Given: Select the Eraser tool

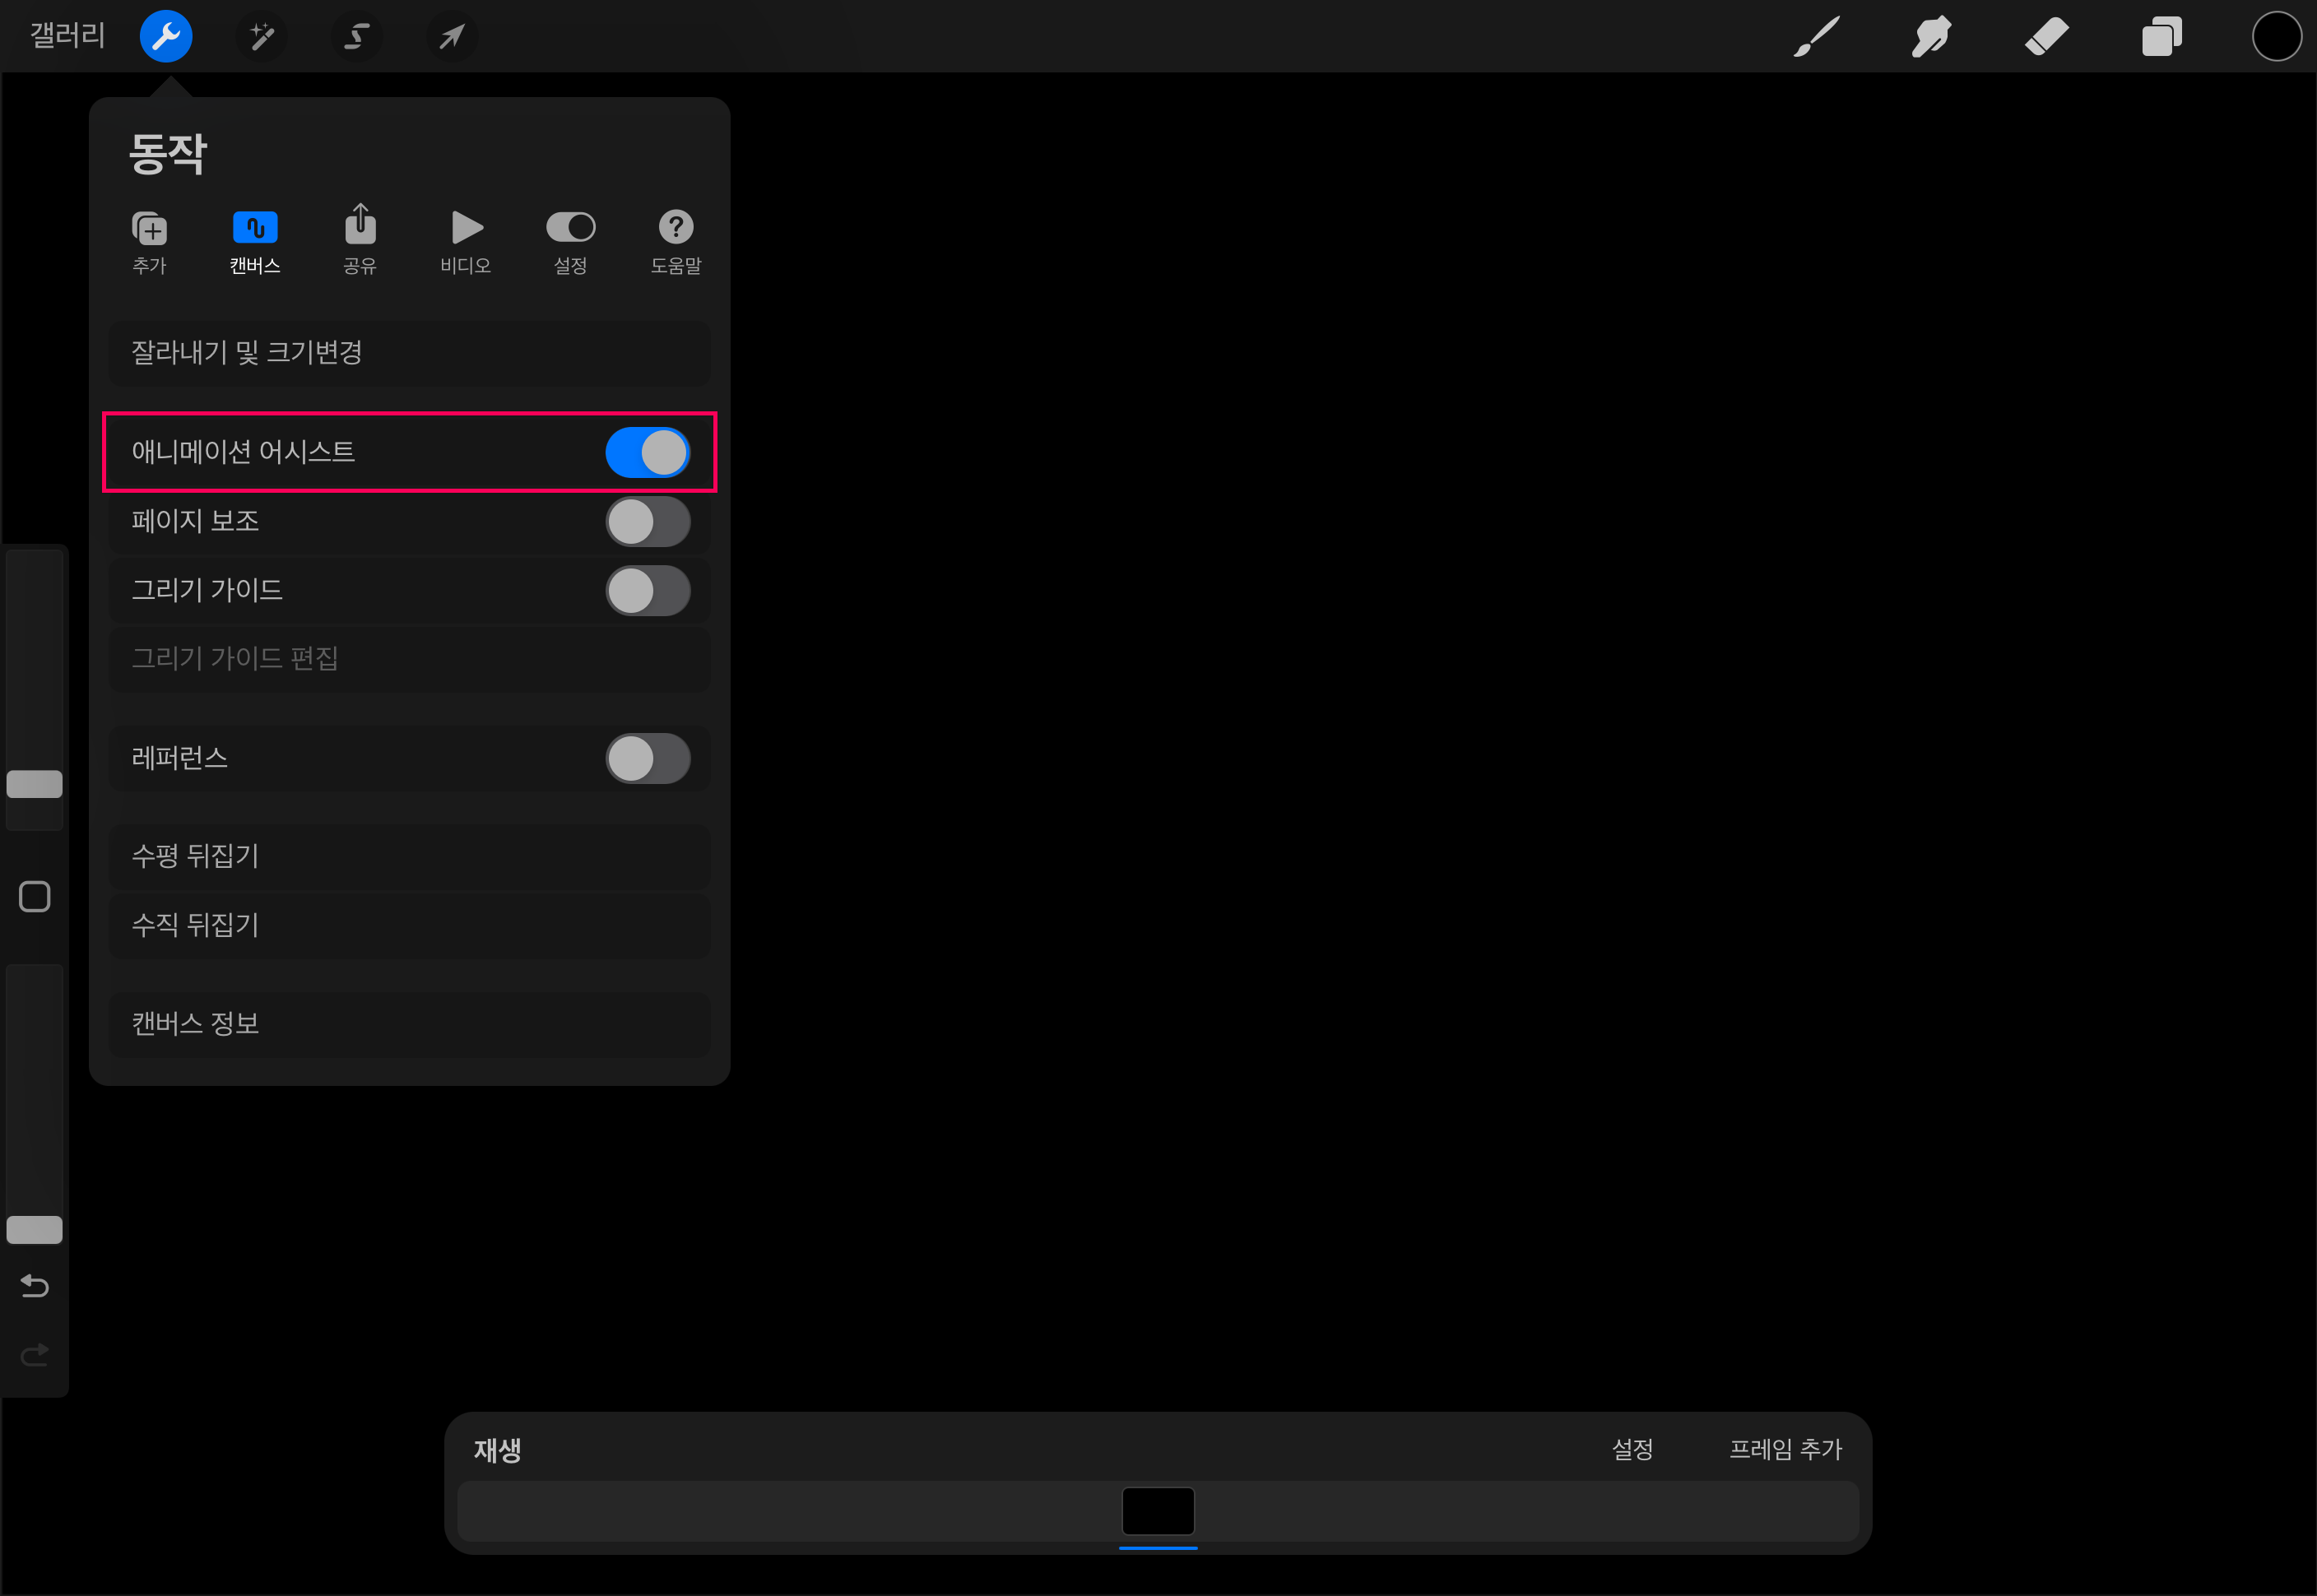Looking at the screenshot, I should 2046,37.
